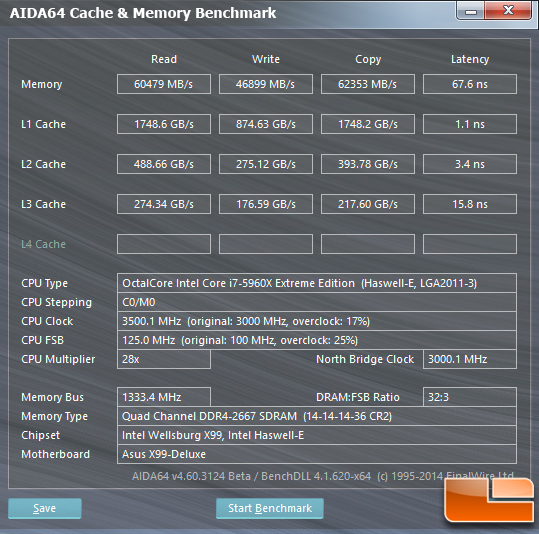The image size is (539, 534).
Task: Click L3 Cache Latency value 15.8 ns
Action: (470, 204)
